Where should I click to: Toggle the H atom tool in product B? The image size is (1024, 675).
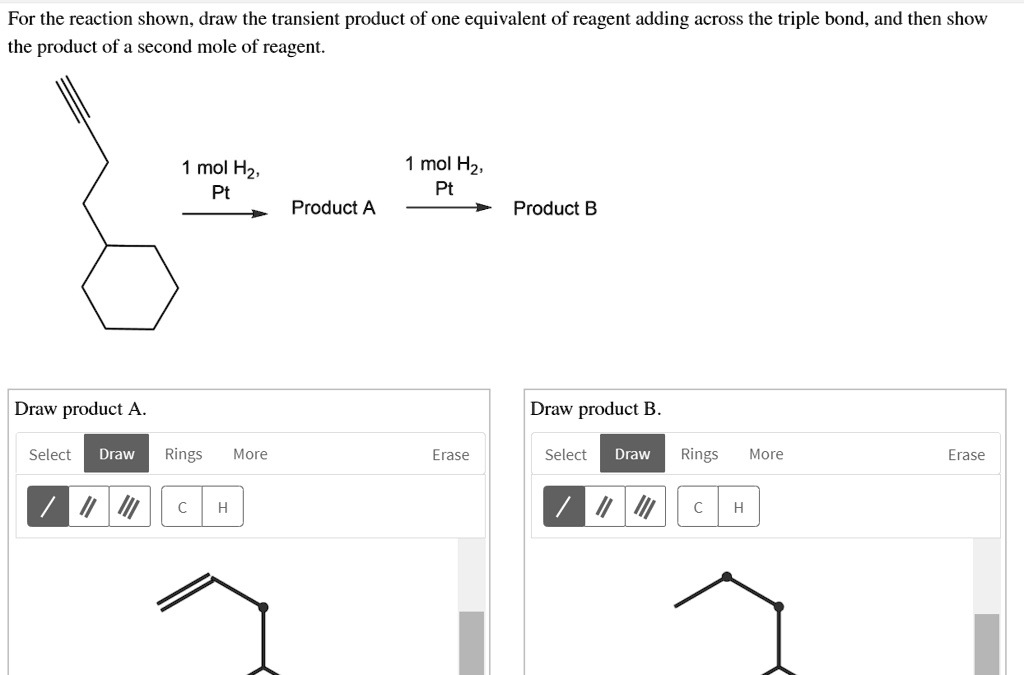click(x=738, y=507)
